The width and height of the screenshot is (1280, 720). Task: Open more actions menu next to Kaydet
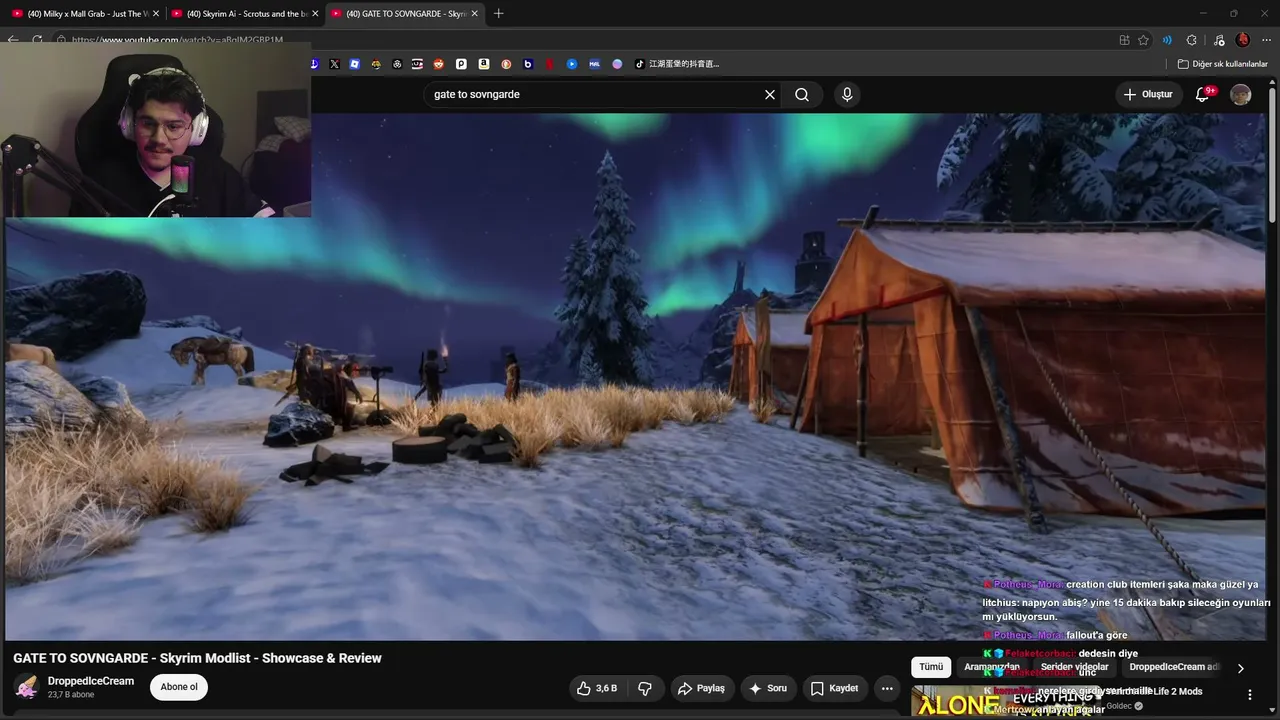[x=887, y=688]
